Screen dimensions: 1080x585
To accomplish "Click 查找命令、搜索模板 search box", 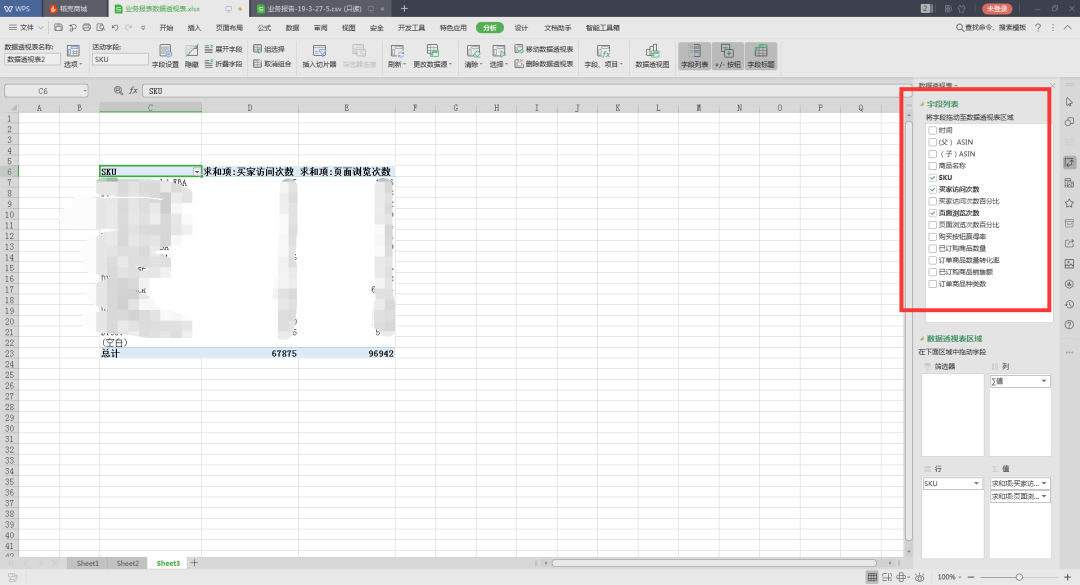I will 990,28.
